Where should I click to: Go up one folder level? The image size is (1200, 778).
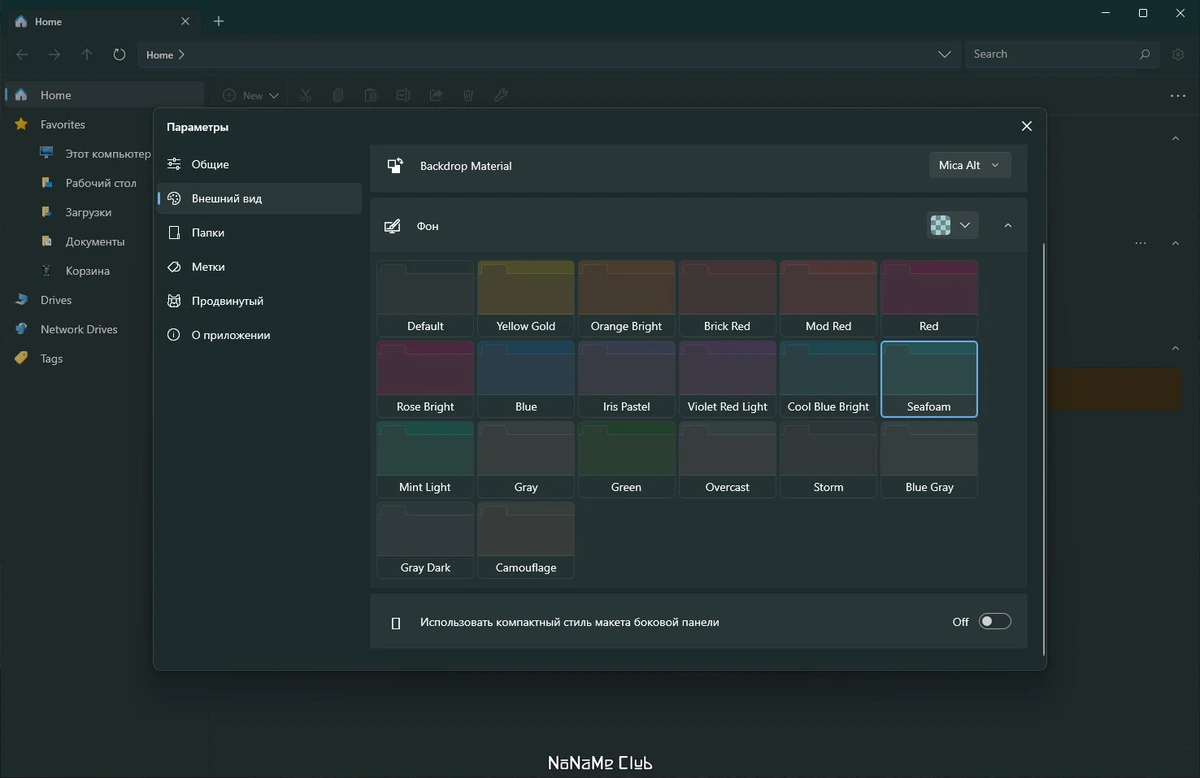(87, 55)
